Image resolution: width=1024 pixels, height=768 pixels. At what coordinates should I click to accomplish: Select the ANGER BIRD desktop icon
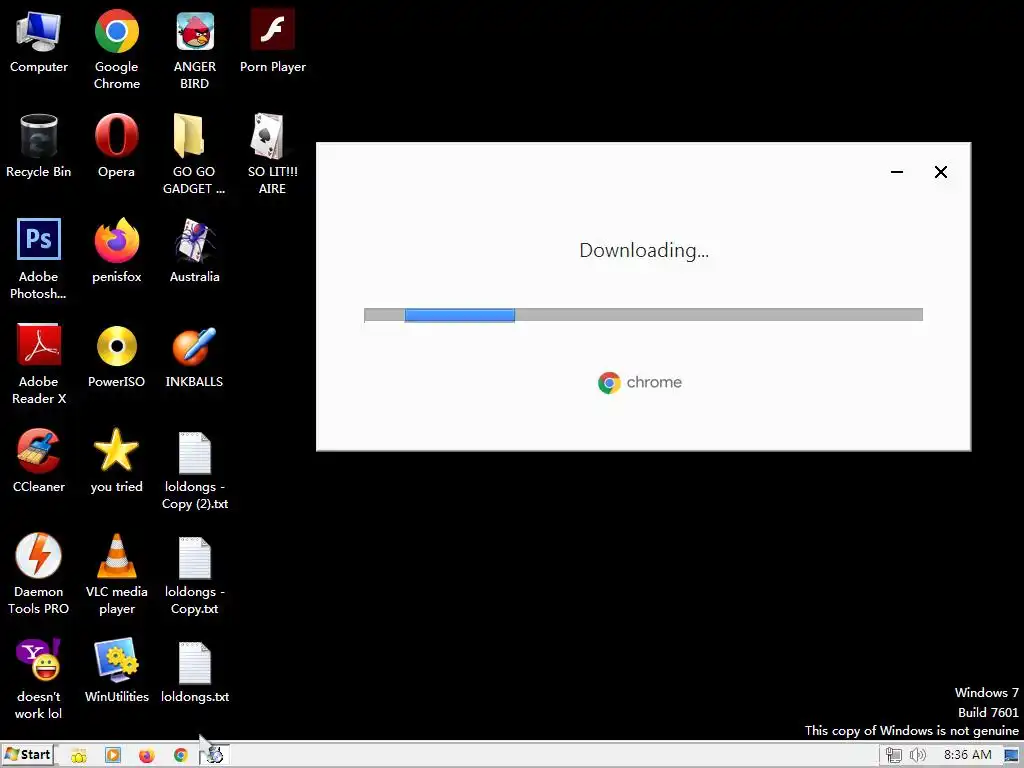195,49
